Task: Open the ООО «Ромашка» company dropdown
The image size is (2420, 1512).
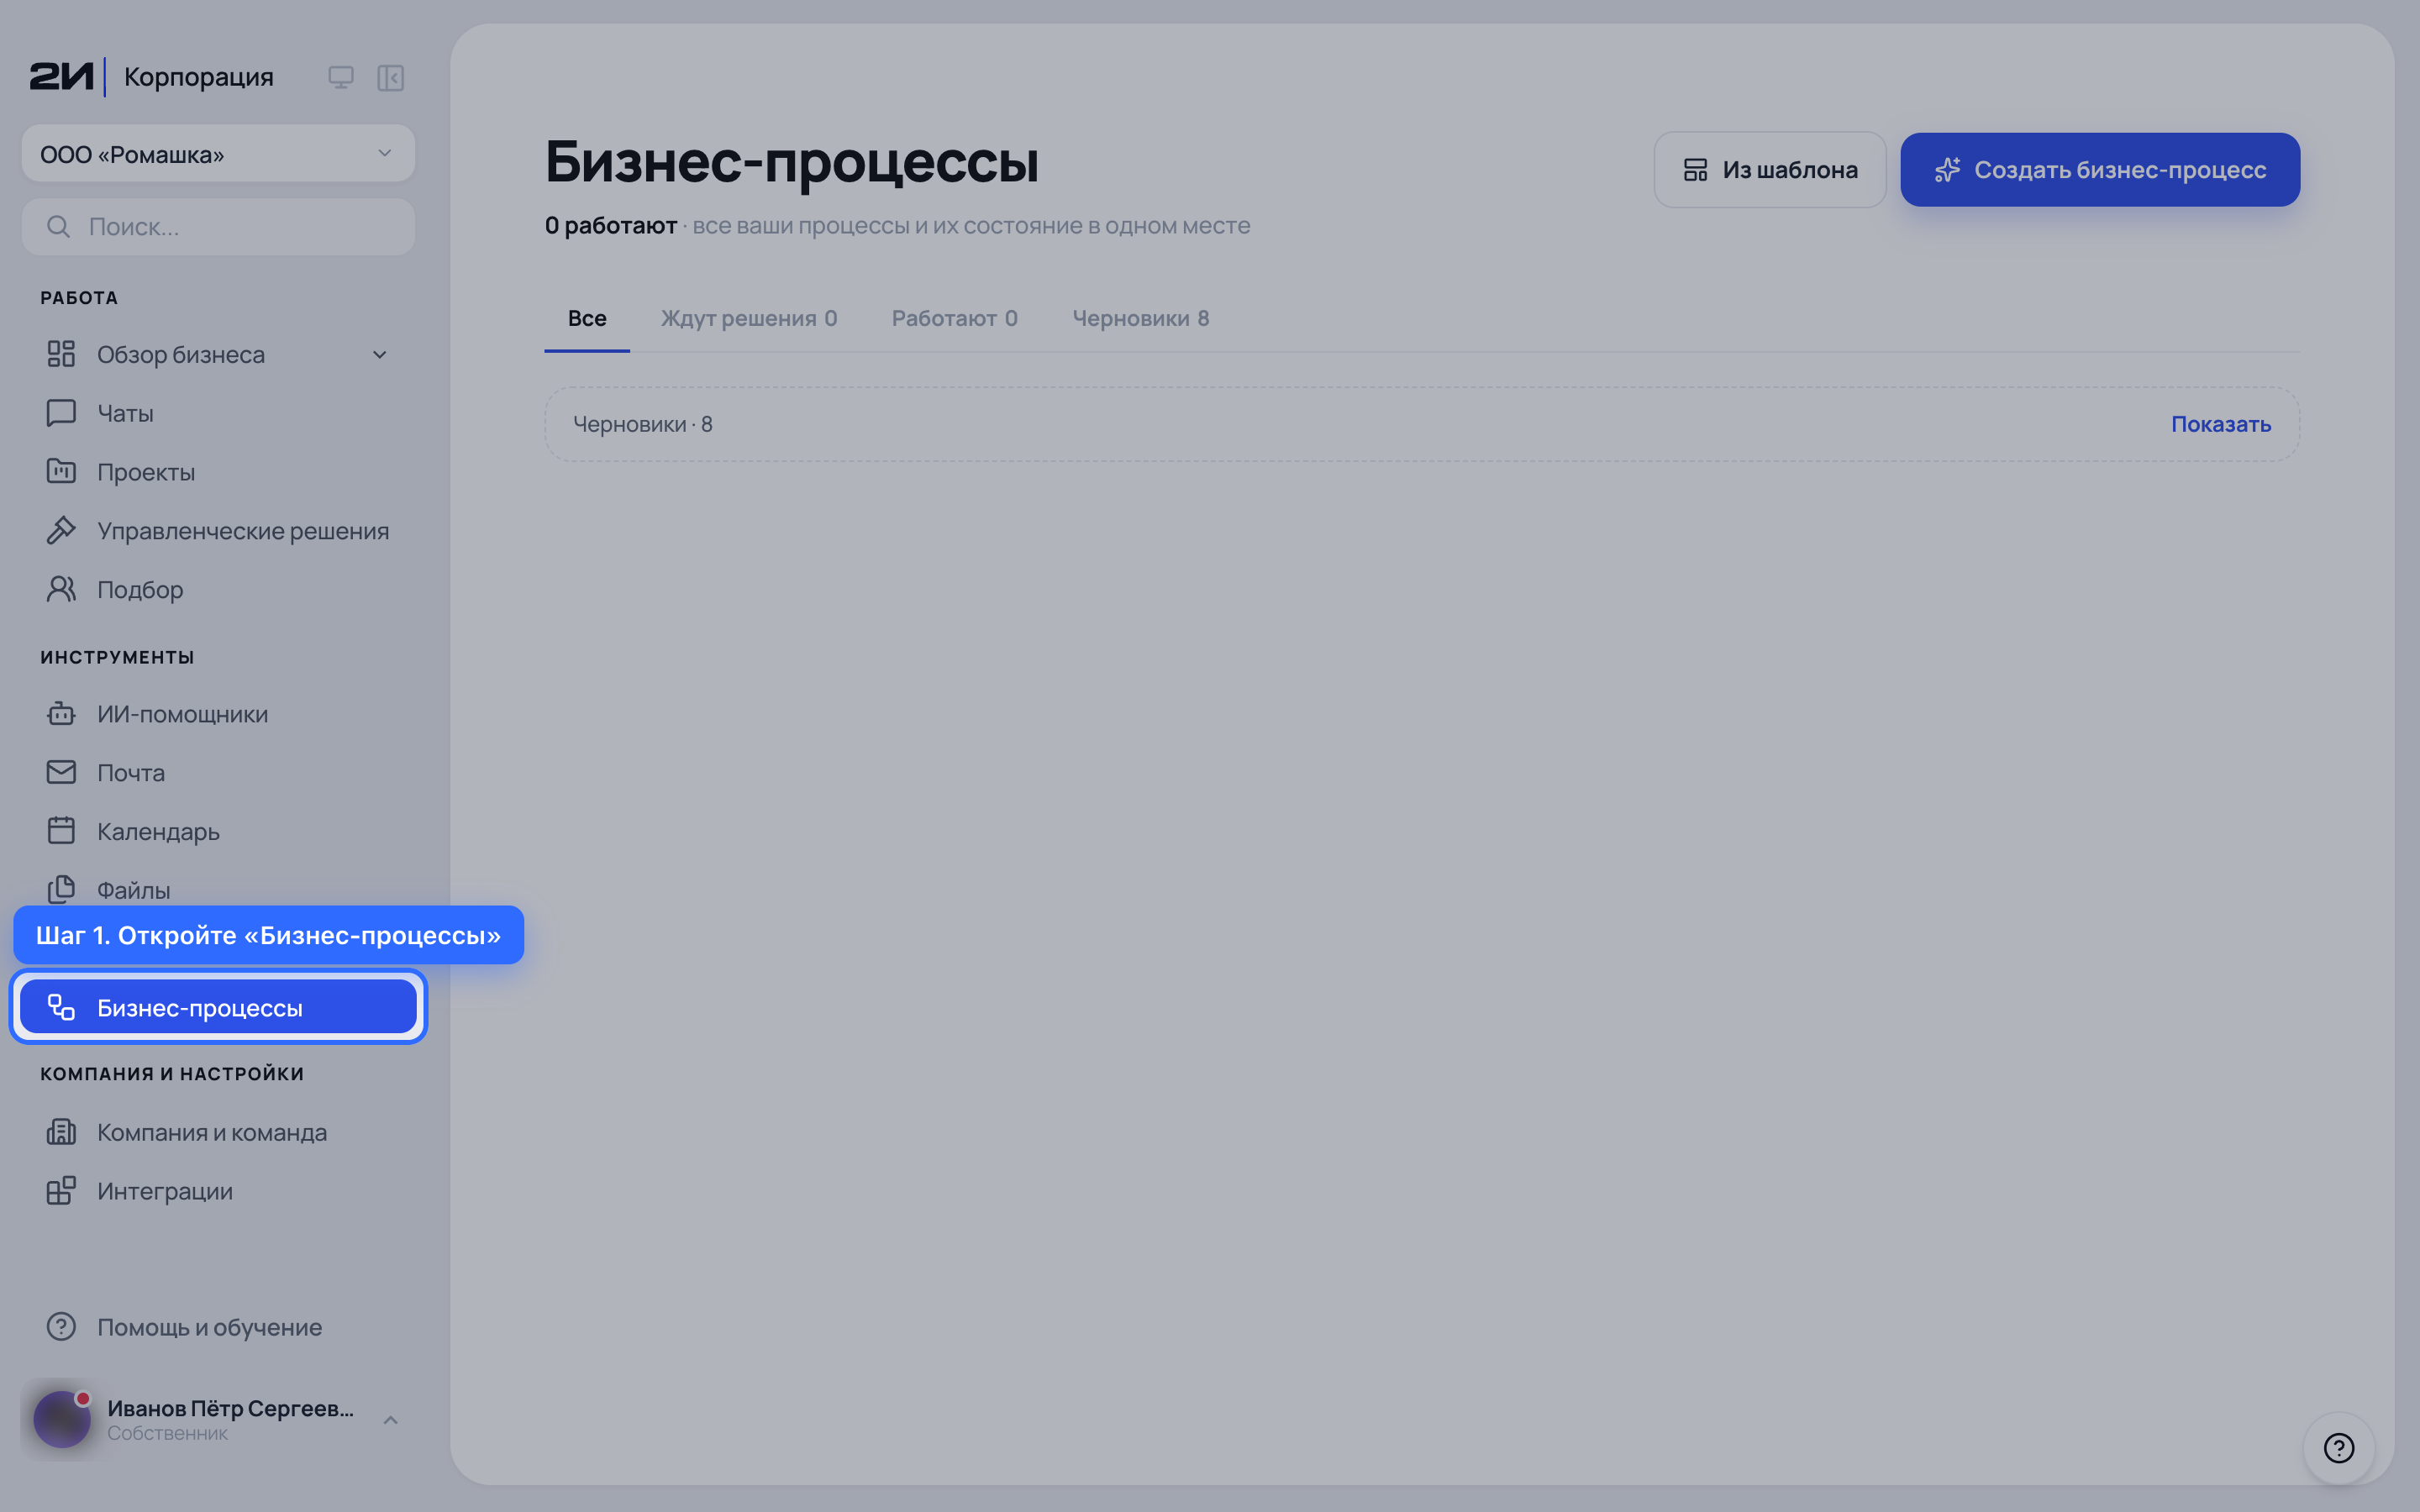Action: coord(218,154)
